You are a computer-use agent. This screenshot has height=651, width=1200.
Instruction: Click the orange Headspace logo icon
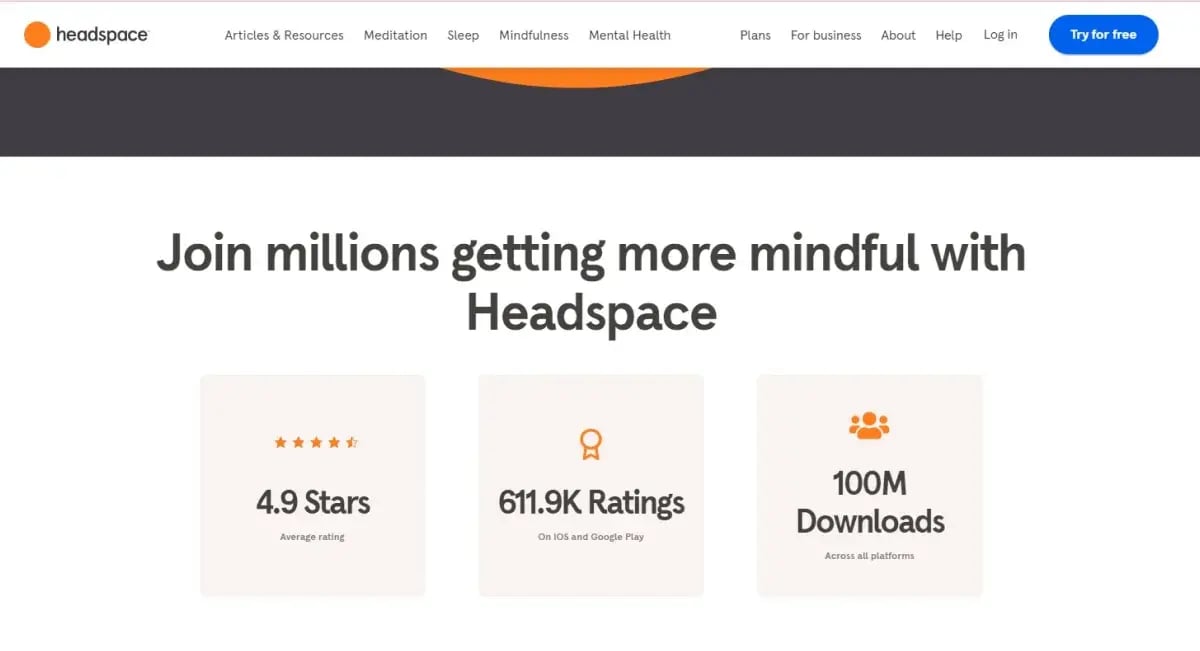(37, 34)
